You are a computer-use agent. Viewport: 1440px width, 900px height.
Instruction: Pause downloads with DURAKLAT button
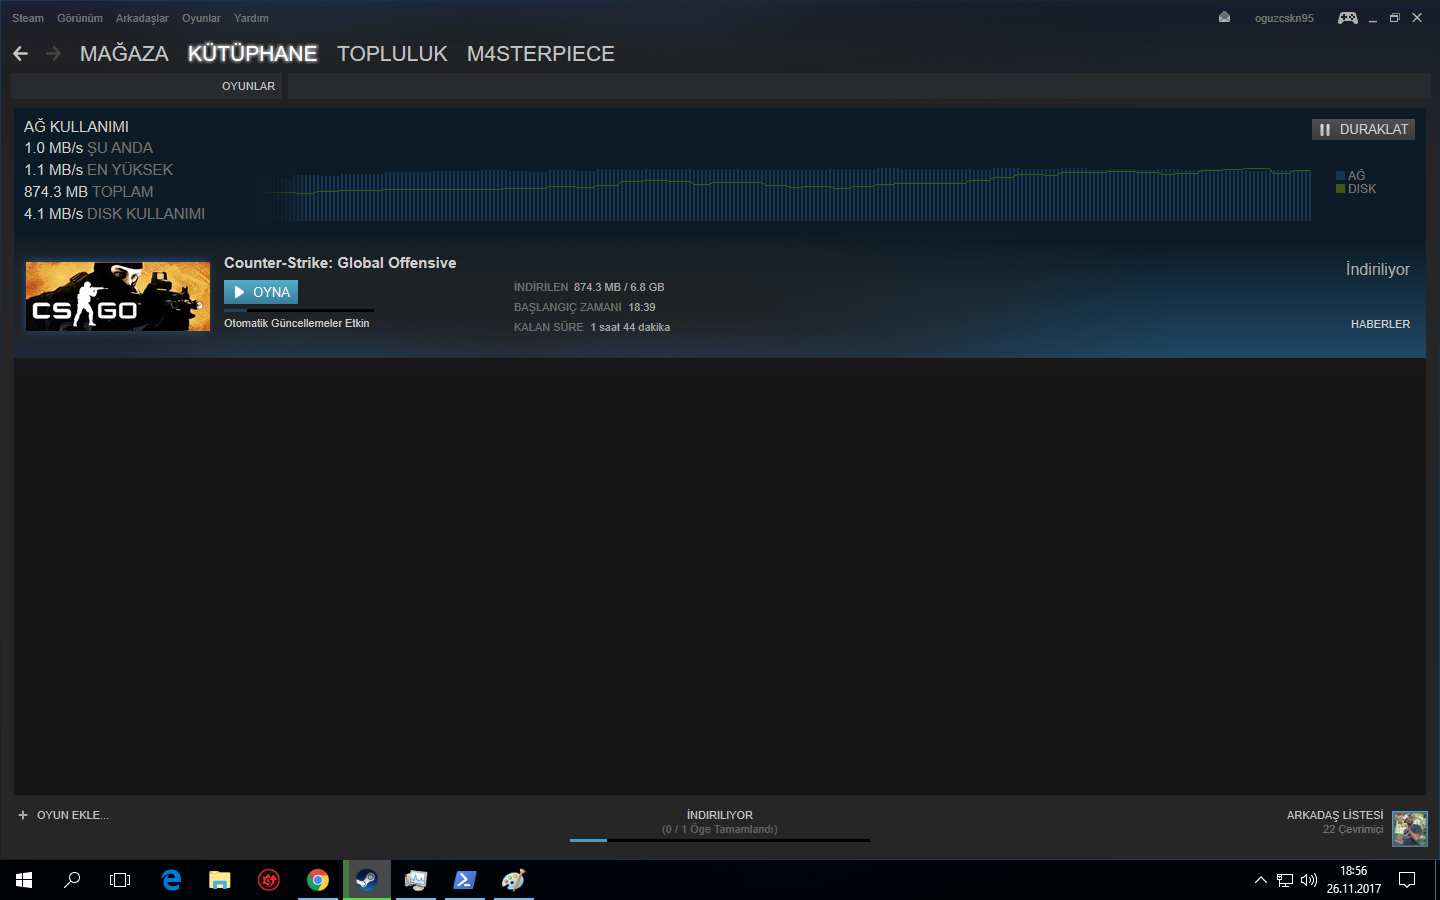pos(1363,129)
